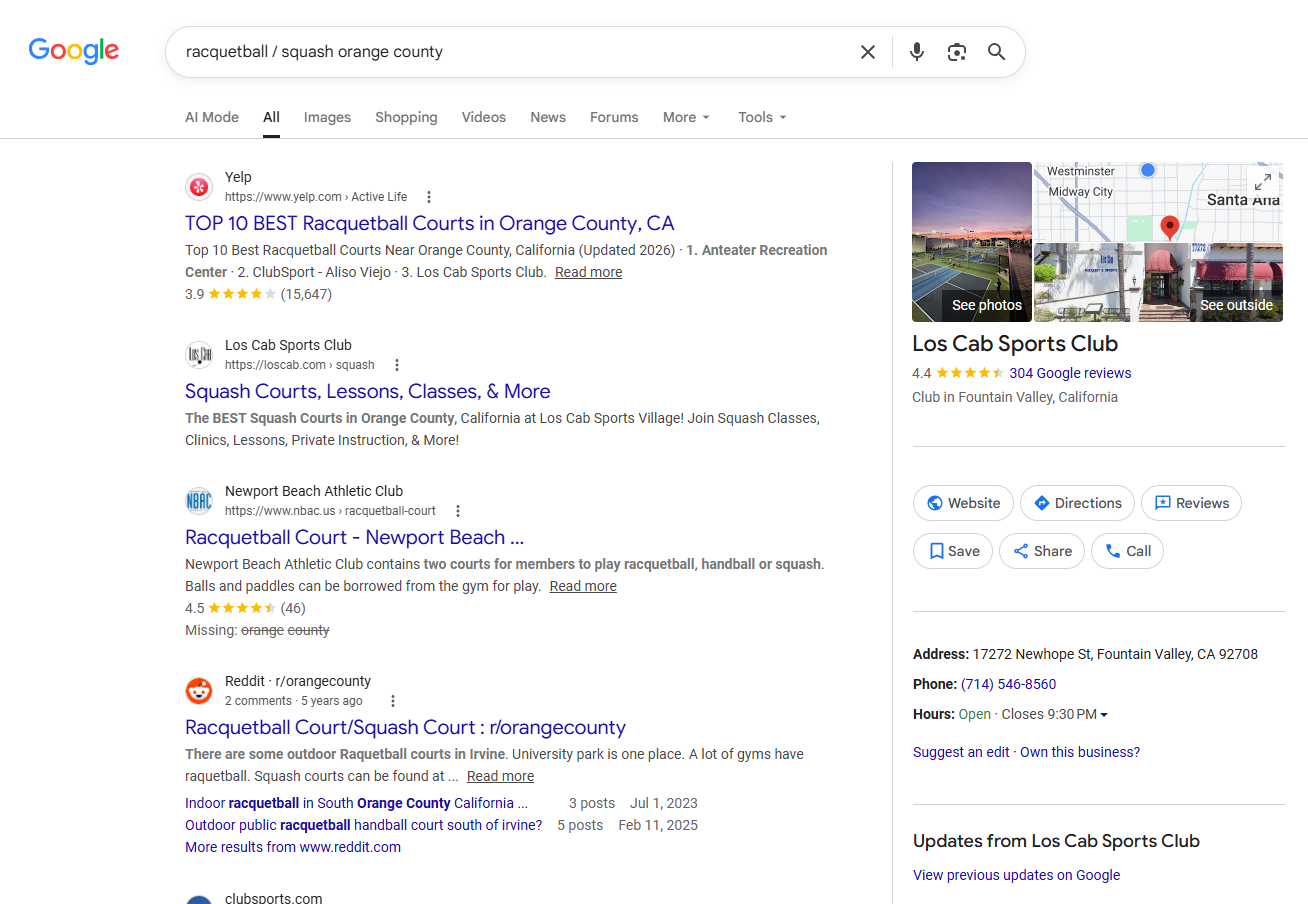Open Racquetball Court - Newport Beach link
Image resolution: width=1308 pixels, height=904 pixels.
click(x=355, y=537)
